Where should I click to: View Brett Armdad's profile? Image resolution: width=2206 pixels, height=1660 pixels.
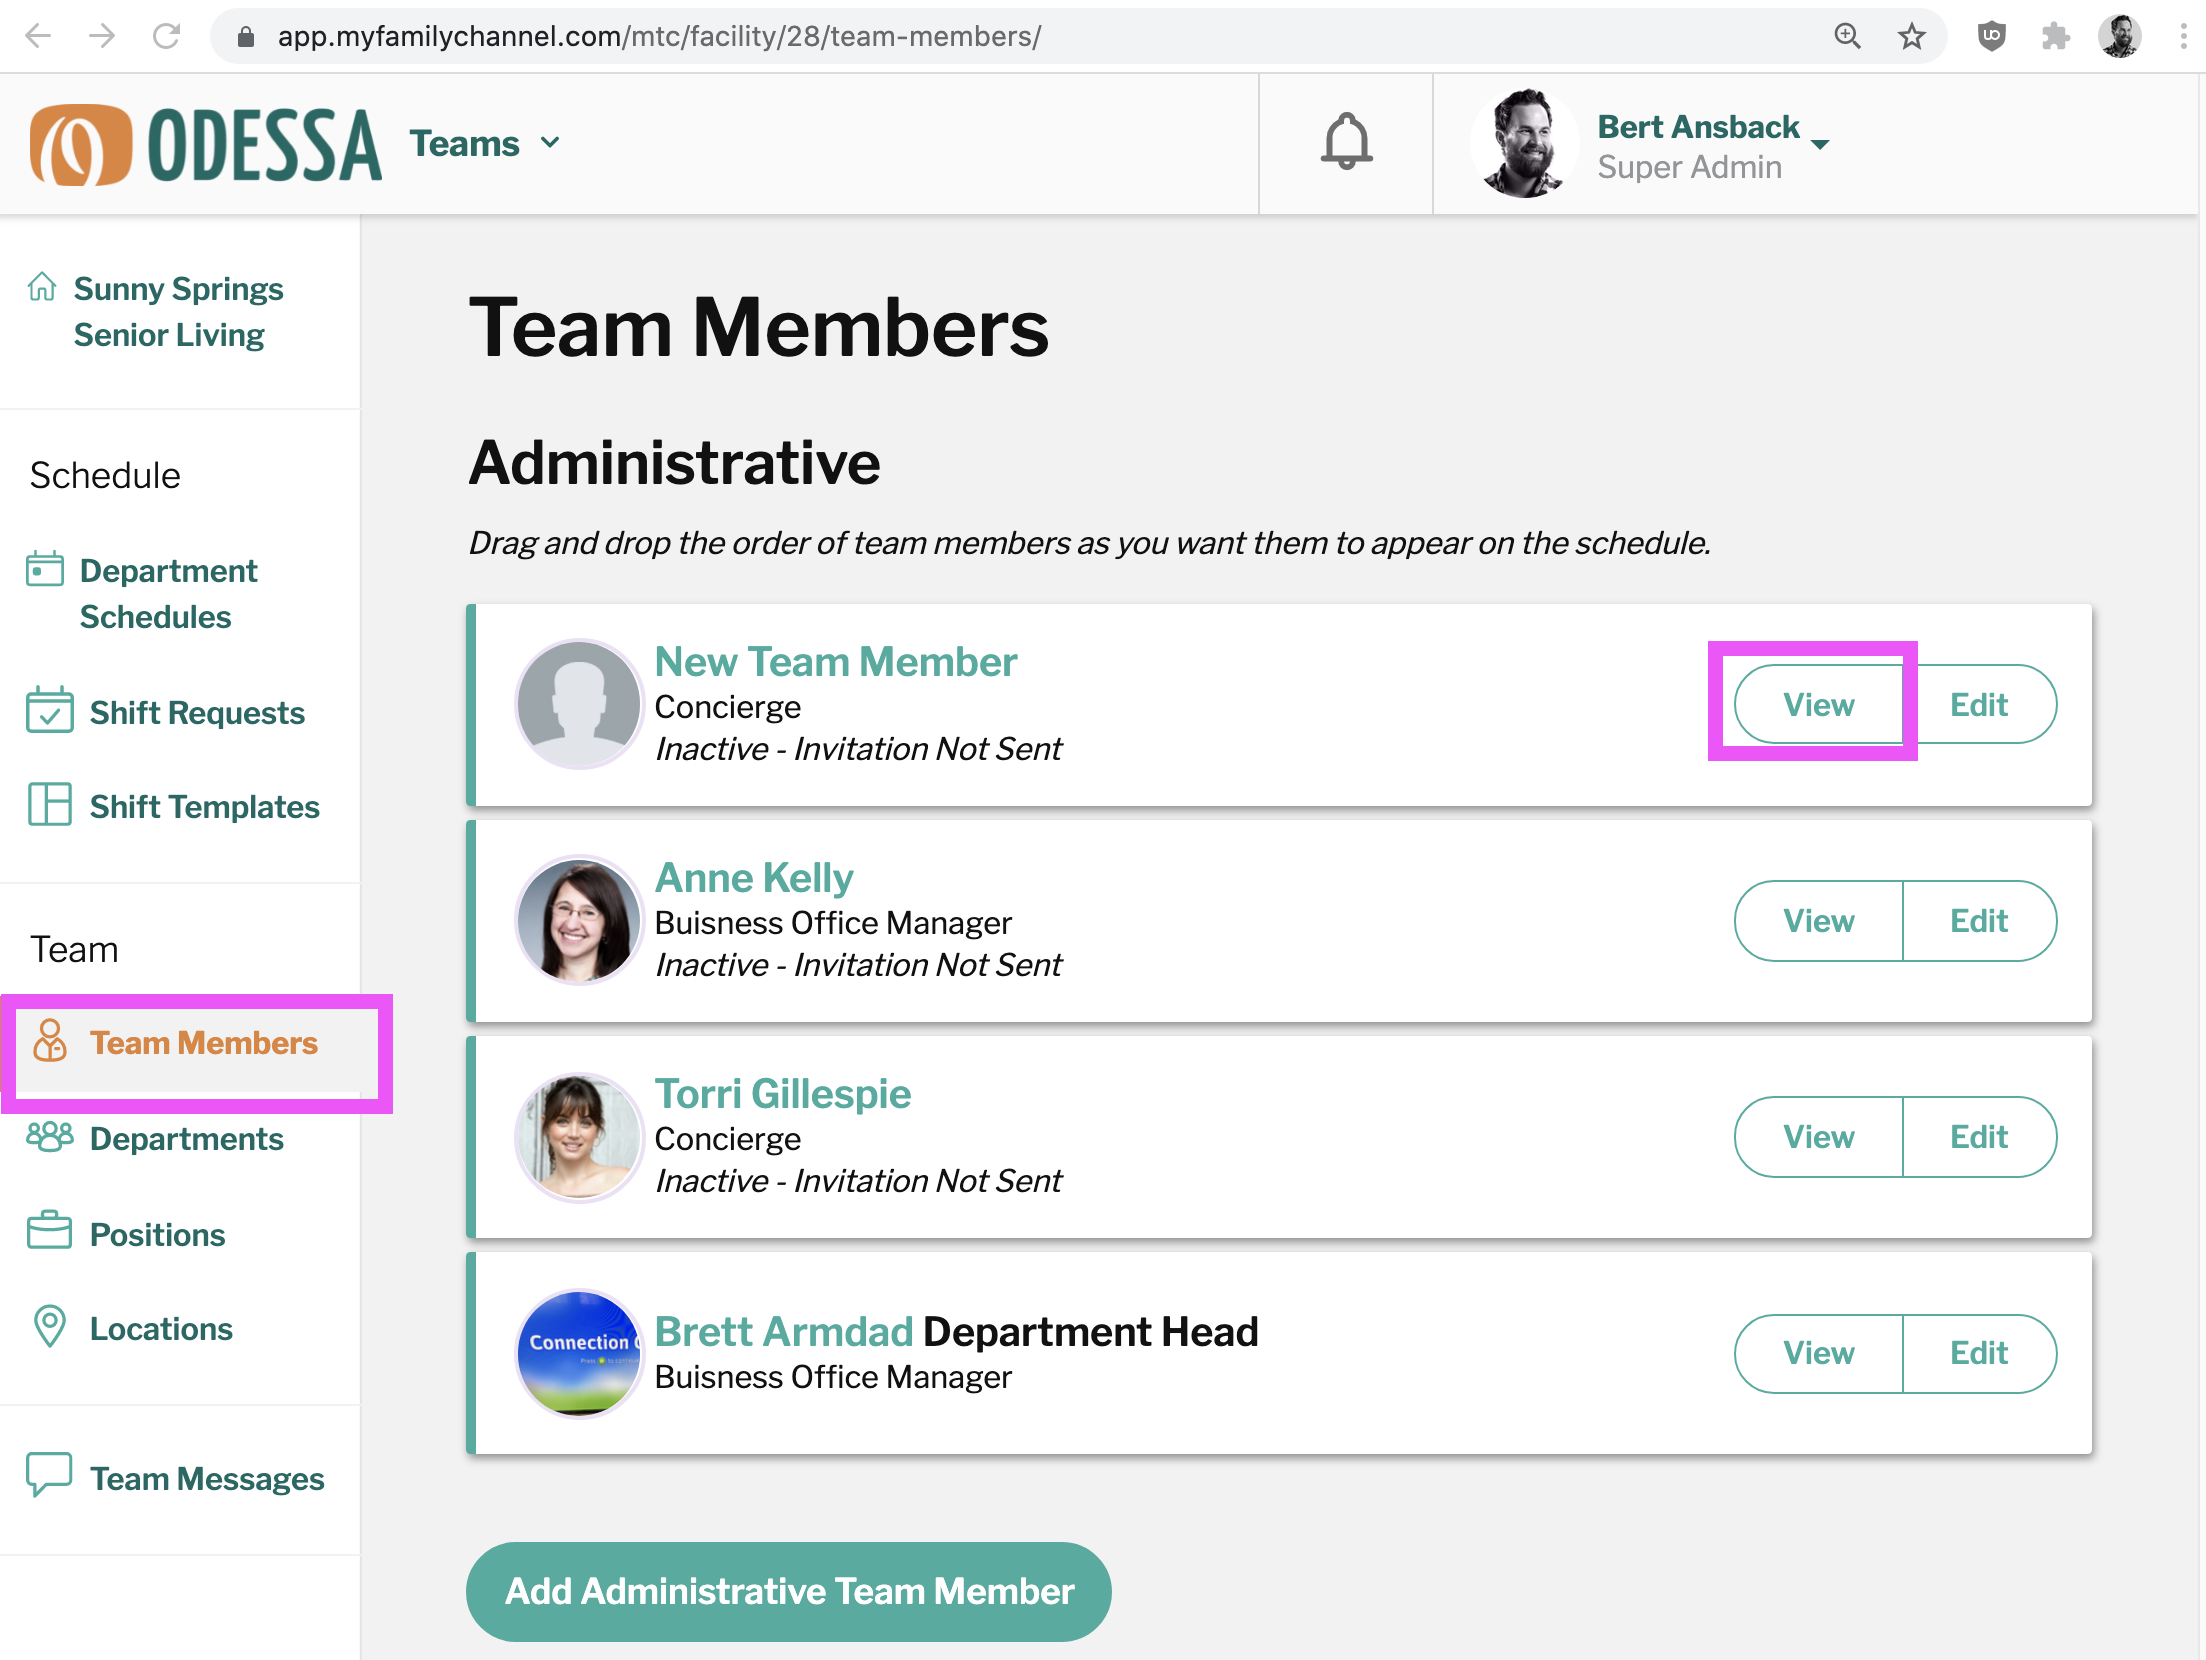point(1818,1352)
